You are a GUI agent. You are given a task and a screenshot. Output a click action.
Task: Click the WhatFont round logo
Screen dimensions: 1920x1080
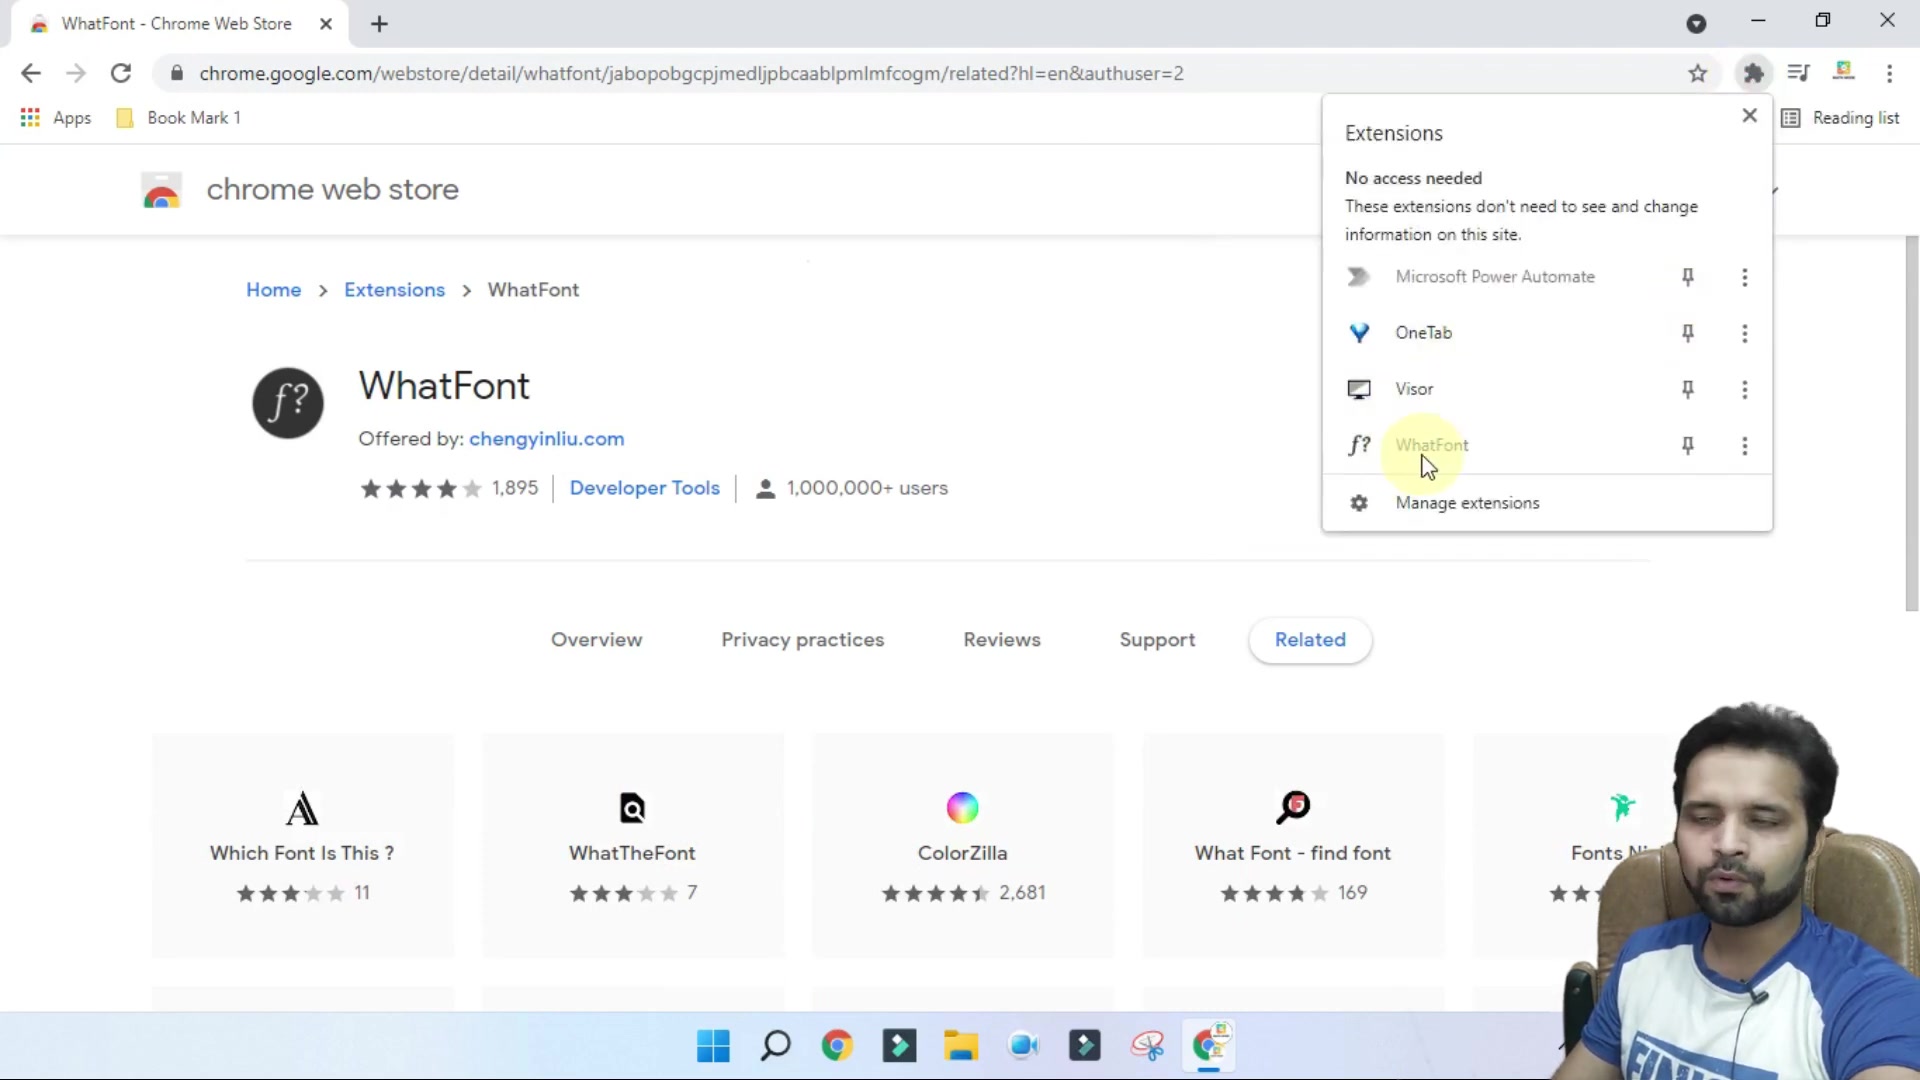tap(288, 402)
